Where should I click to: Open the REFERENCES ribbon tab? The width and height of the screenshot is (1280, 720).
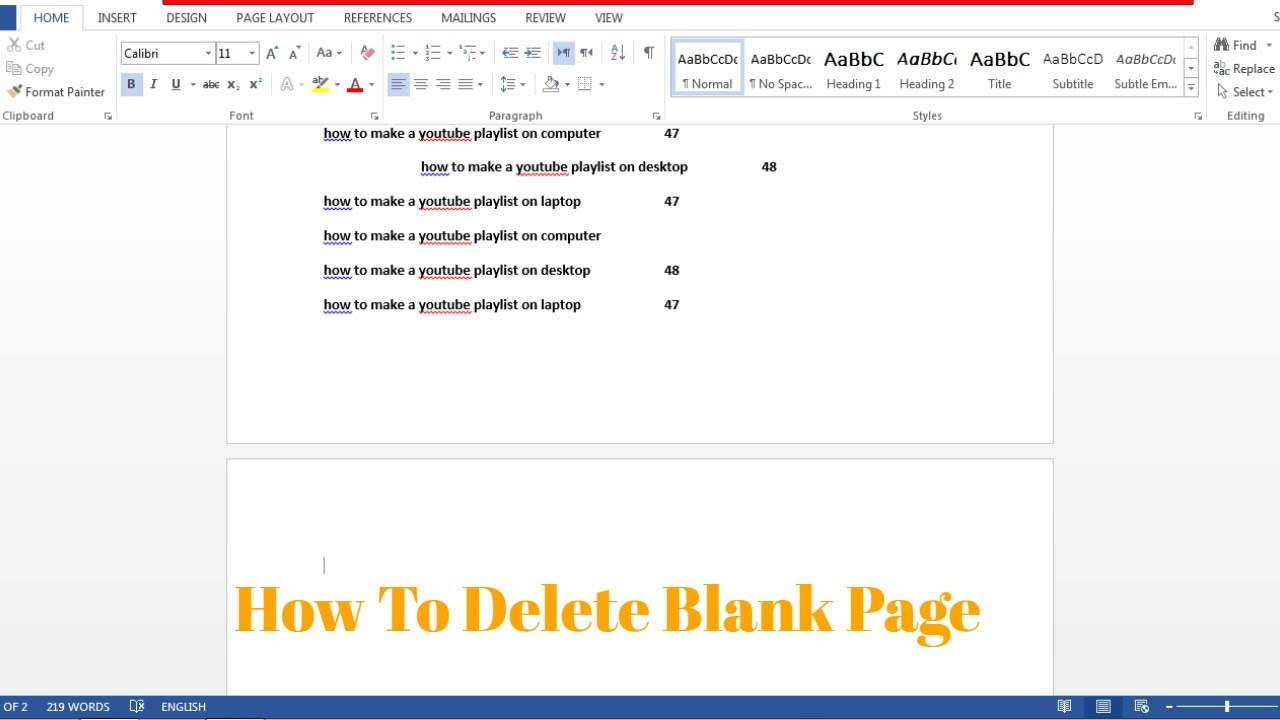[378, 18]
